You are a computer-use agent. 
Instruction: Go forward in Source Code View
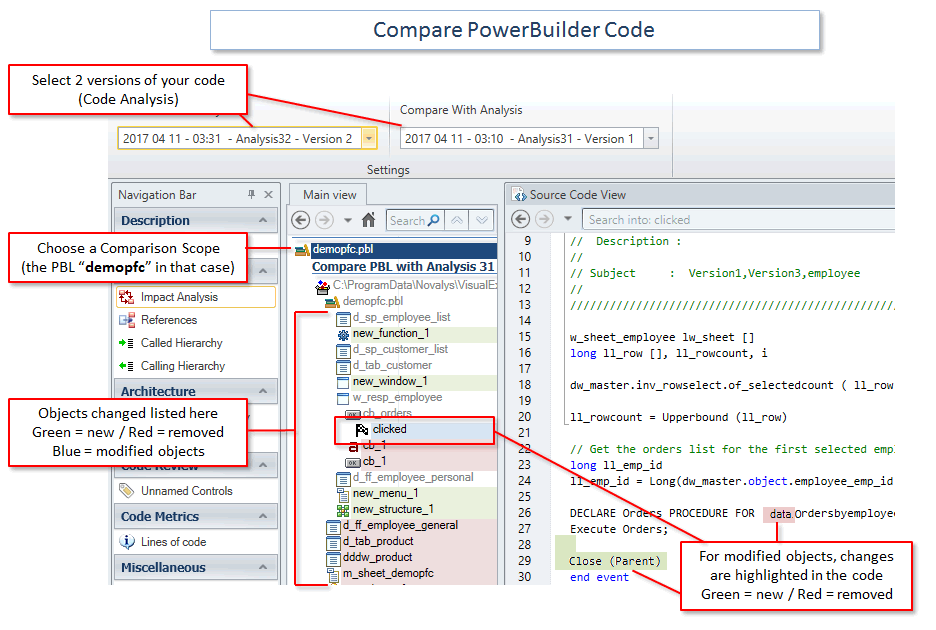(x=544, y=219)
